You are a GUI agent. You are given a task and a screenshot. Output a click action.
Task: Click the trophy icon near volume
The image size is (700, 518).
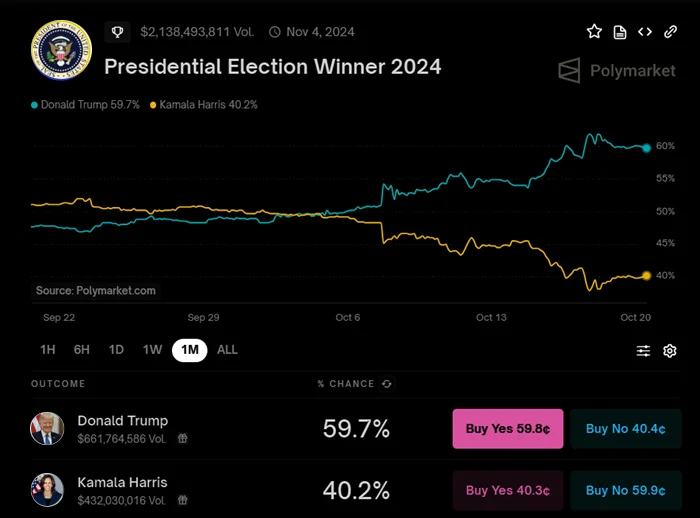[x=118, y=32]
